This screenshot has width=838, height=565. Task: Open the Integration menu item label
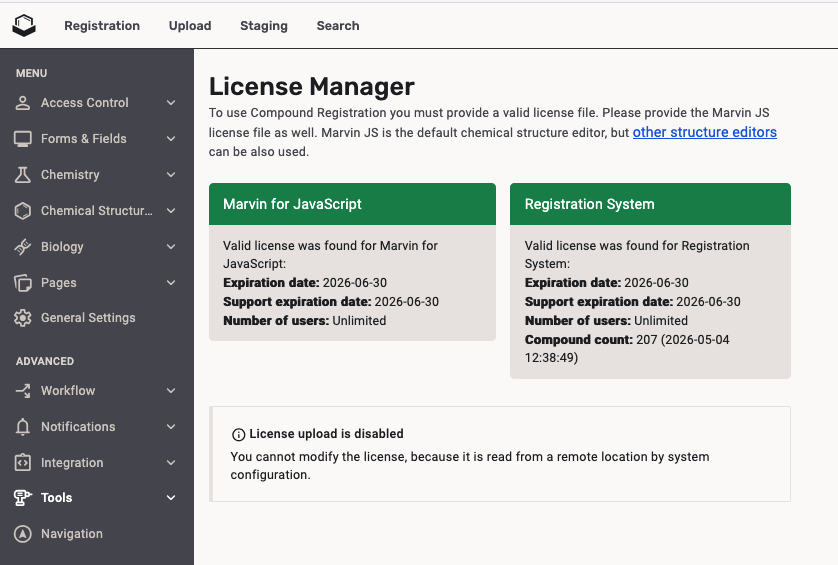coord(72,463)
